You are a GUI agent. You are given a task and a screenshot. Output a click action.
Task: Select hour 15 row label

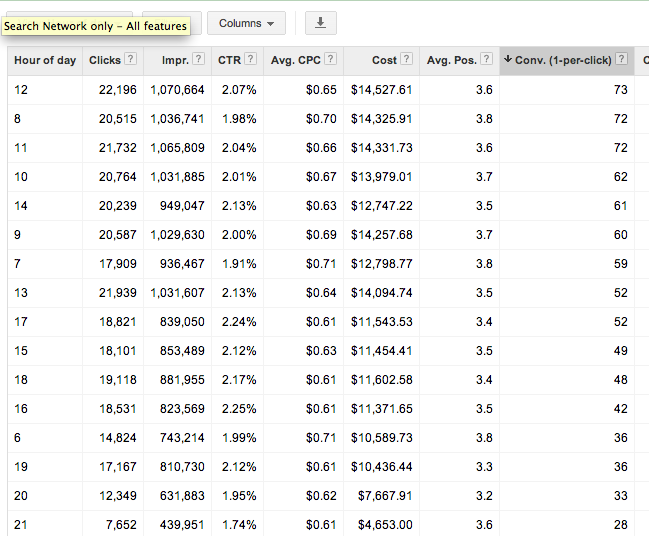21,351
